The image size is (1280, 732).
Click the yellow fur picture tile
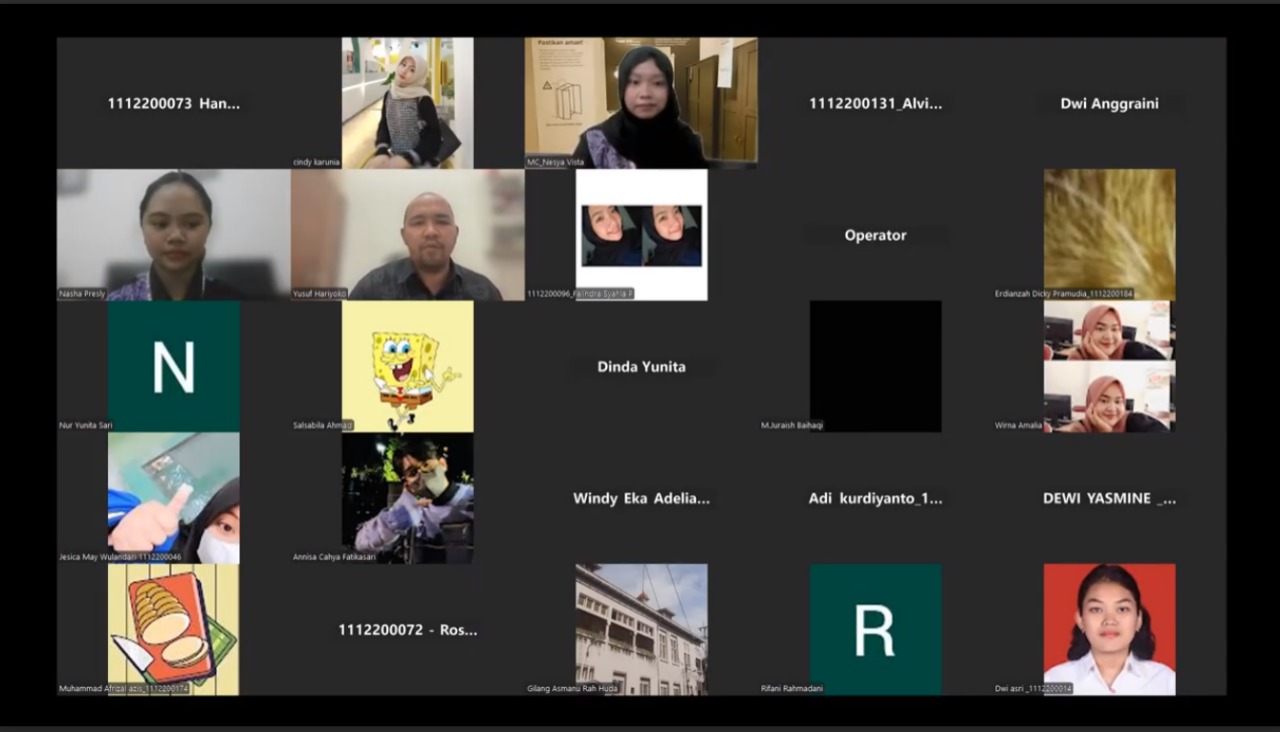(1109, 234)
